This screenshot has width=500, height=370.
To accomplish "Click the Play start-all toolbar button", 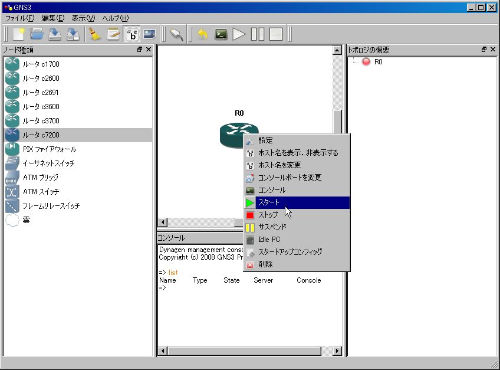I will (x=239, y=34).
